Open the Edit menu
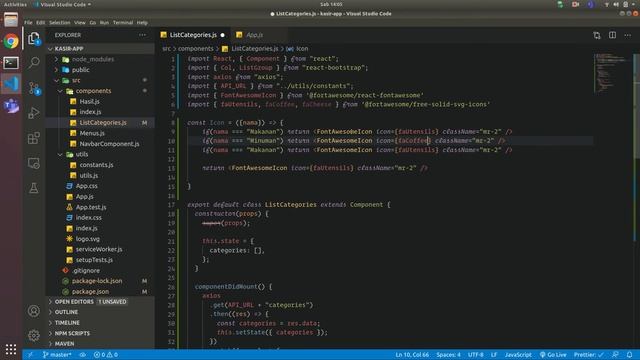Viewport: 640px width, 360px height. (40, 23)
